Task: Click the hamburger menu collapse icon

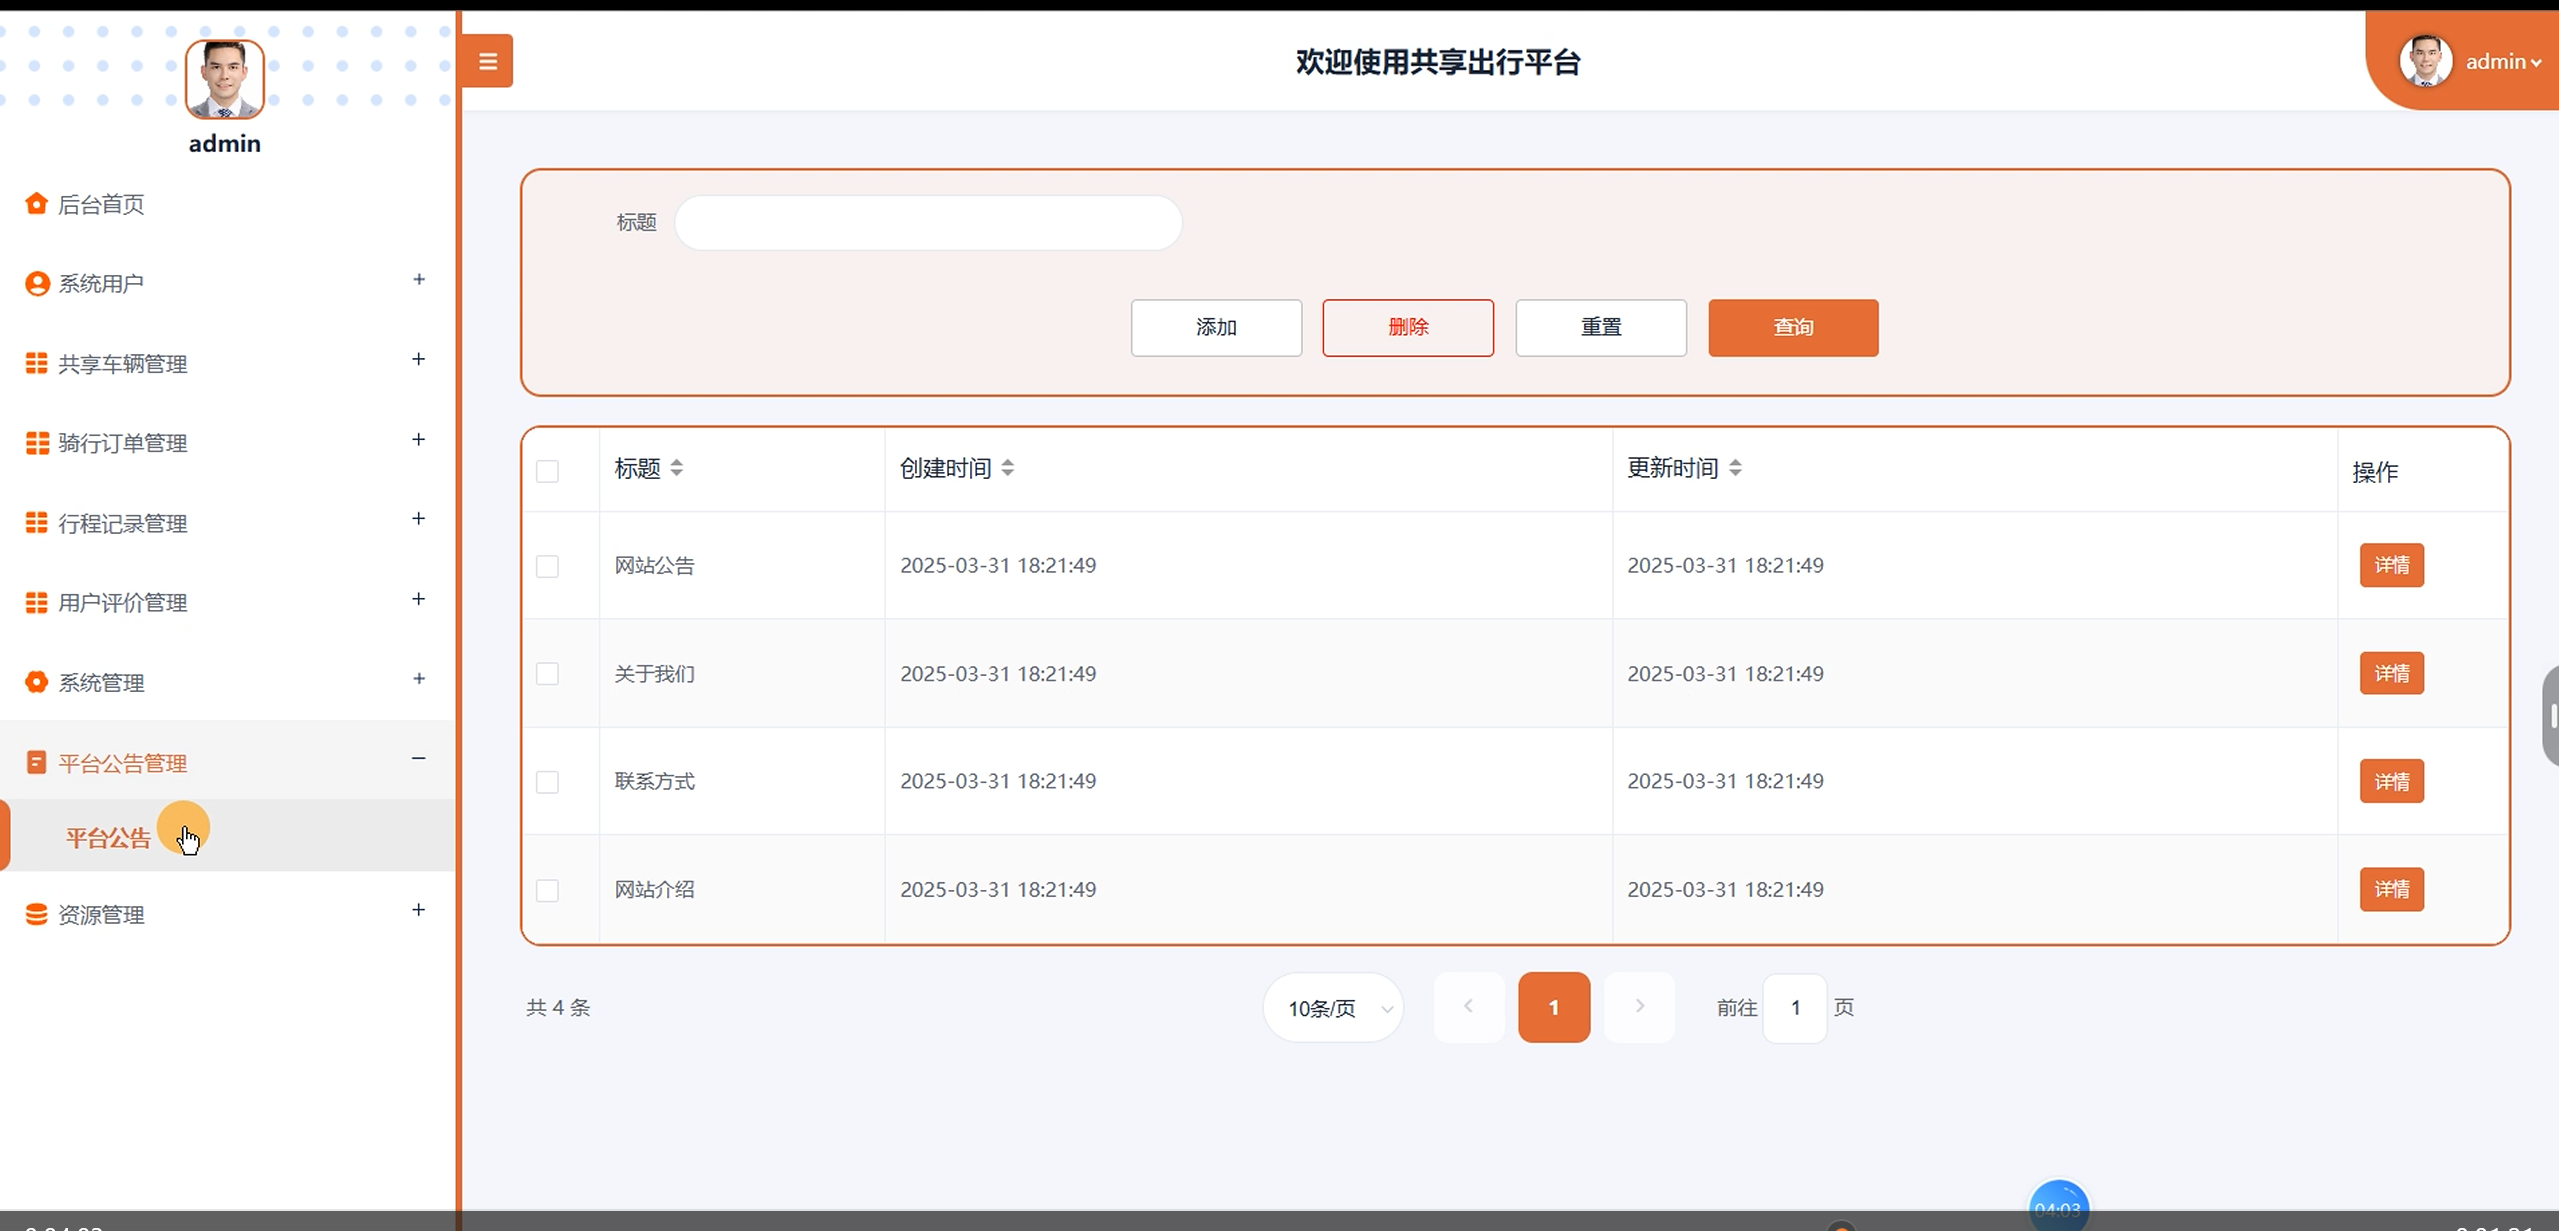Action: (x=487, y=61)
